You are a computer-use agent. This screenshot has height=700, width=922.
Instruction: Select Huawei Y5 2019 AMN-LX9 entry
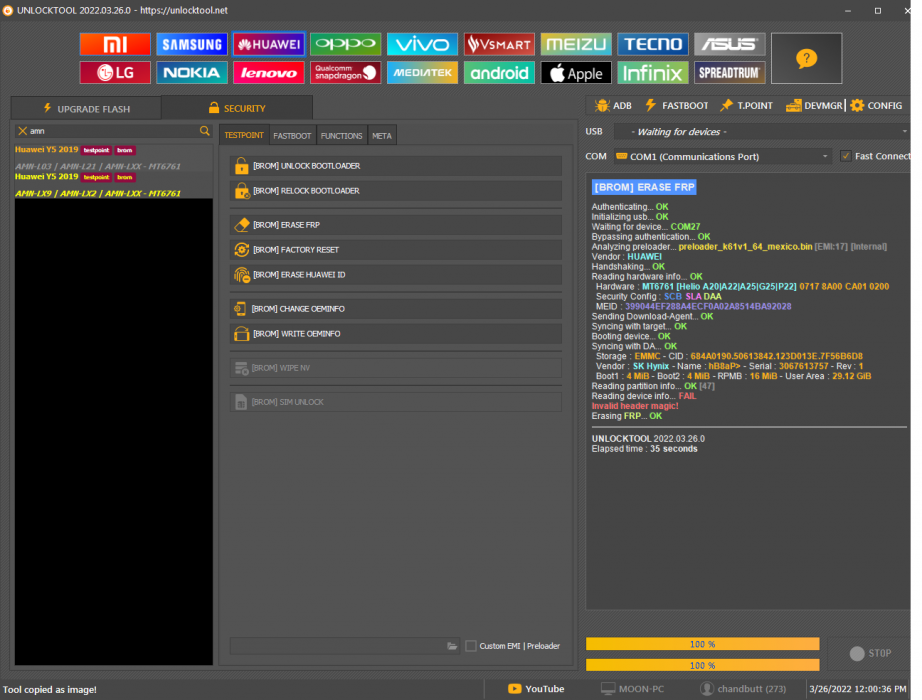(x=113, y=185)
